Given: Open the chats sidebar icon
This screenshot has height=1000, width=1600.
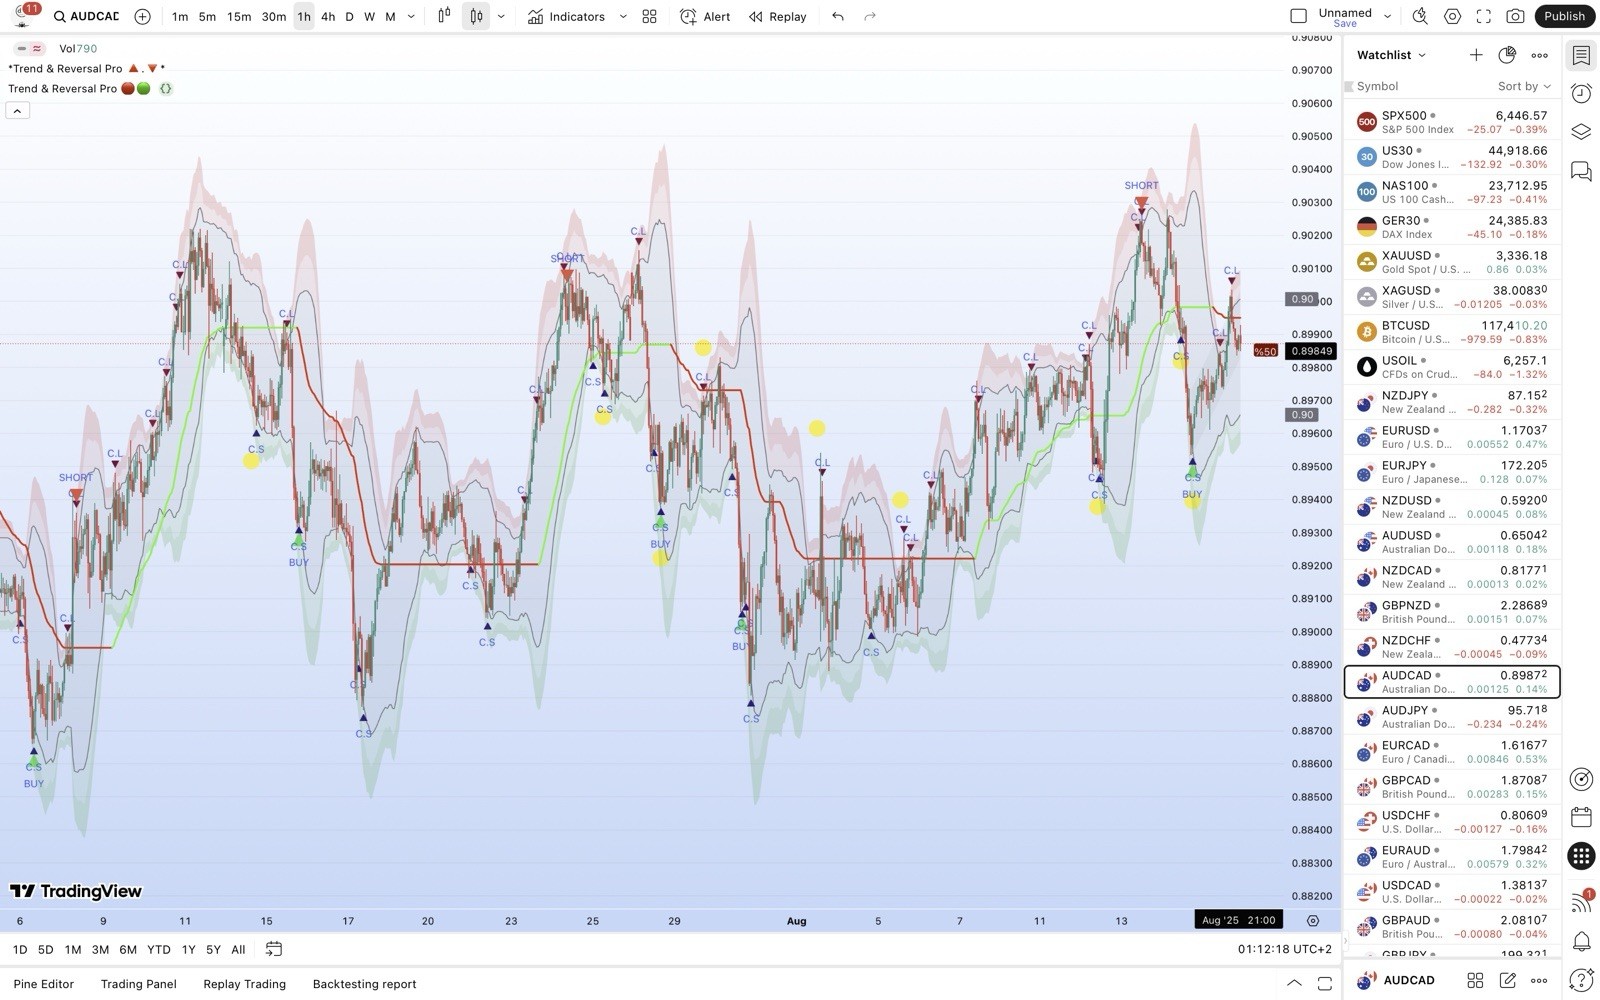Looking at the screenshot, I should click(x=1581, y=171).
